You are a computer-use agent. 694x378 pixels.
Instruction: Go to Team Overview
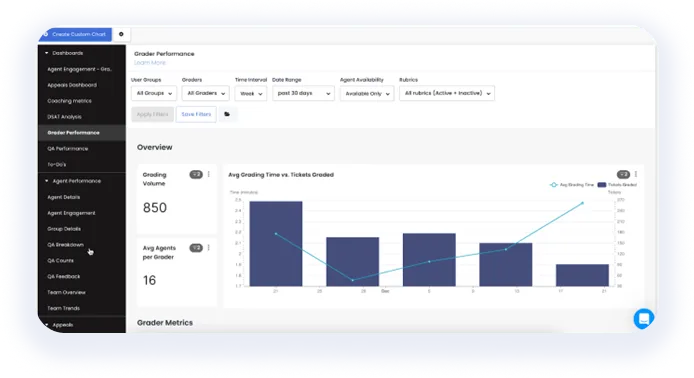[x=66, y=293]
